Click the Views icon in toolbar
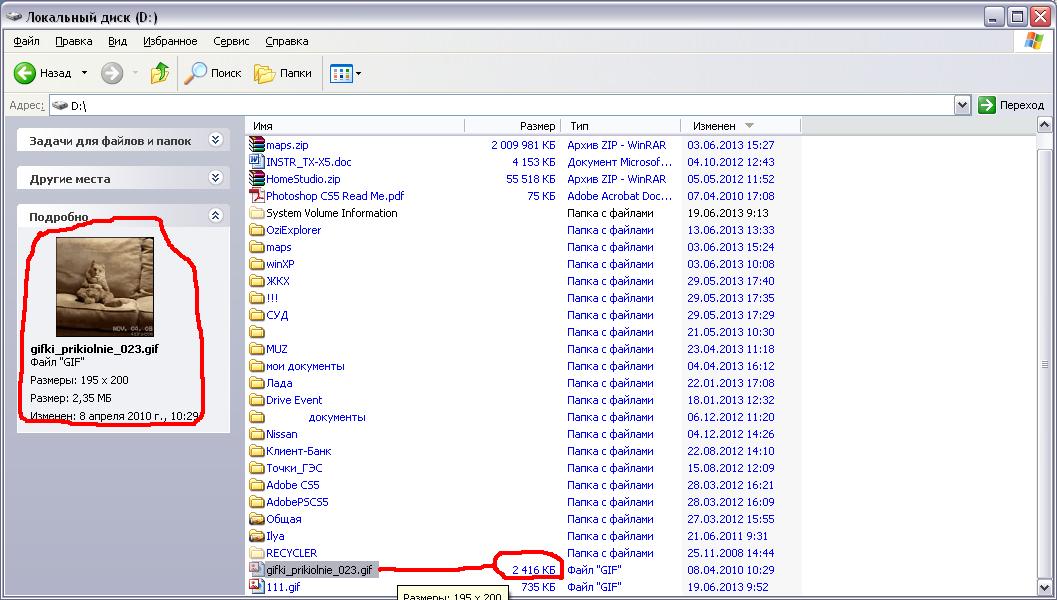1057x600 pixels. [341, 73]
